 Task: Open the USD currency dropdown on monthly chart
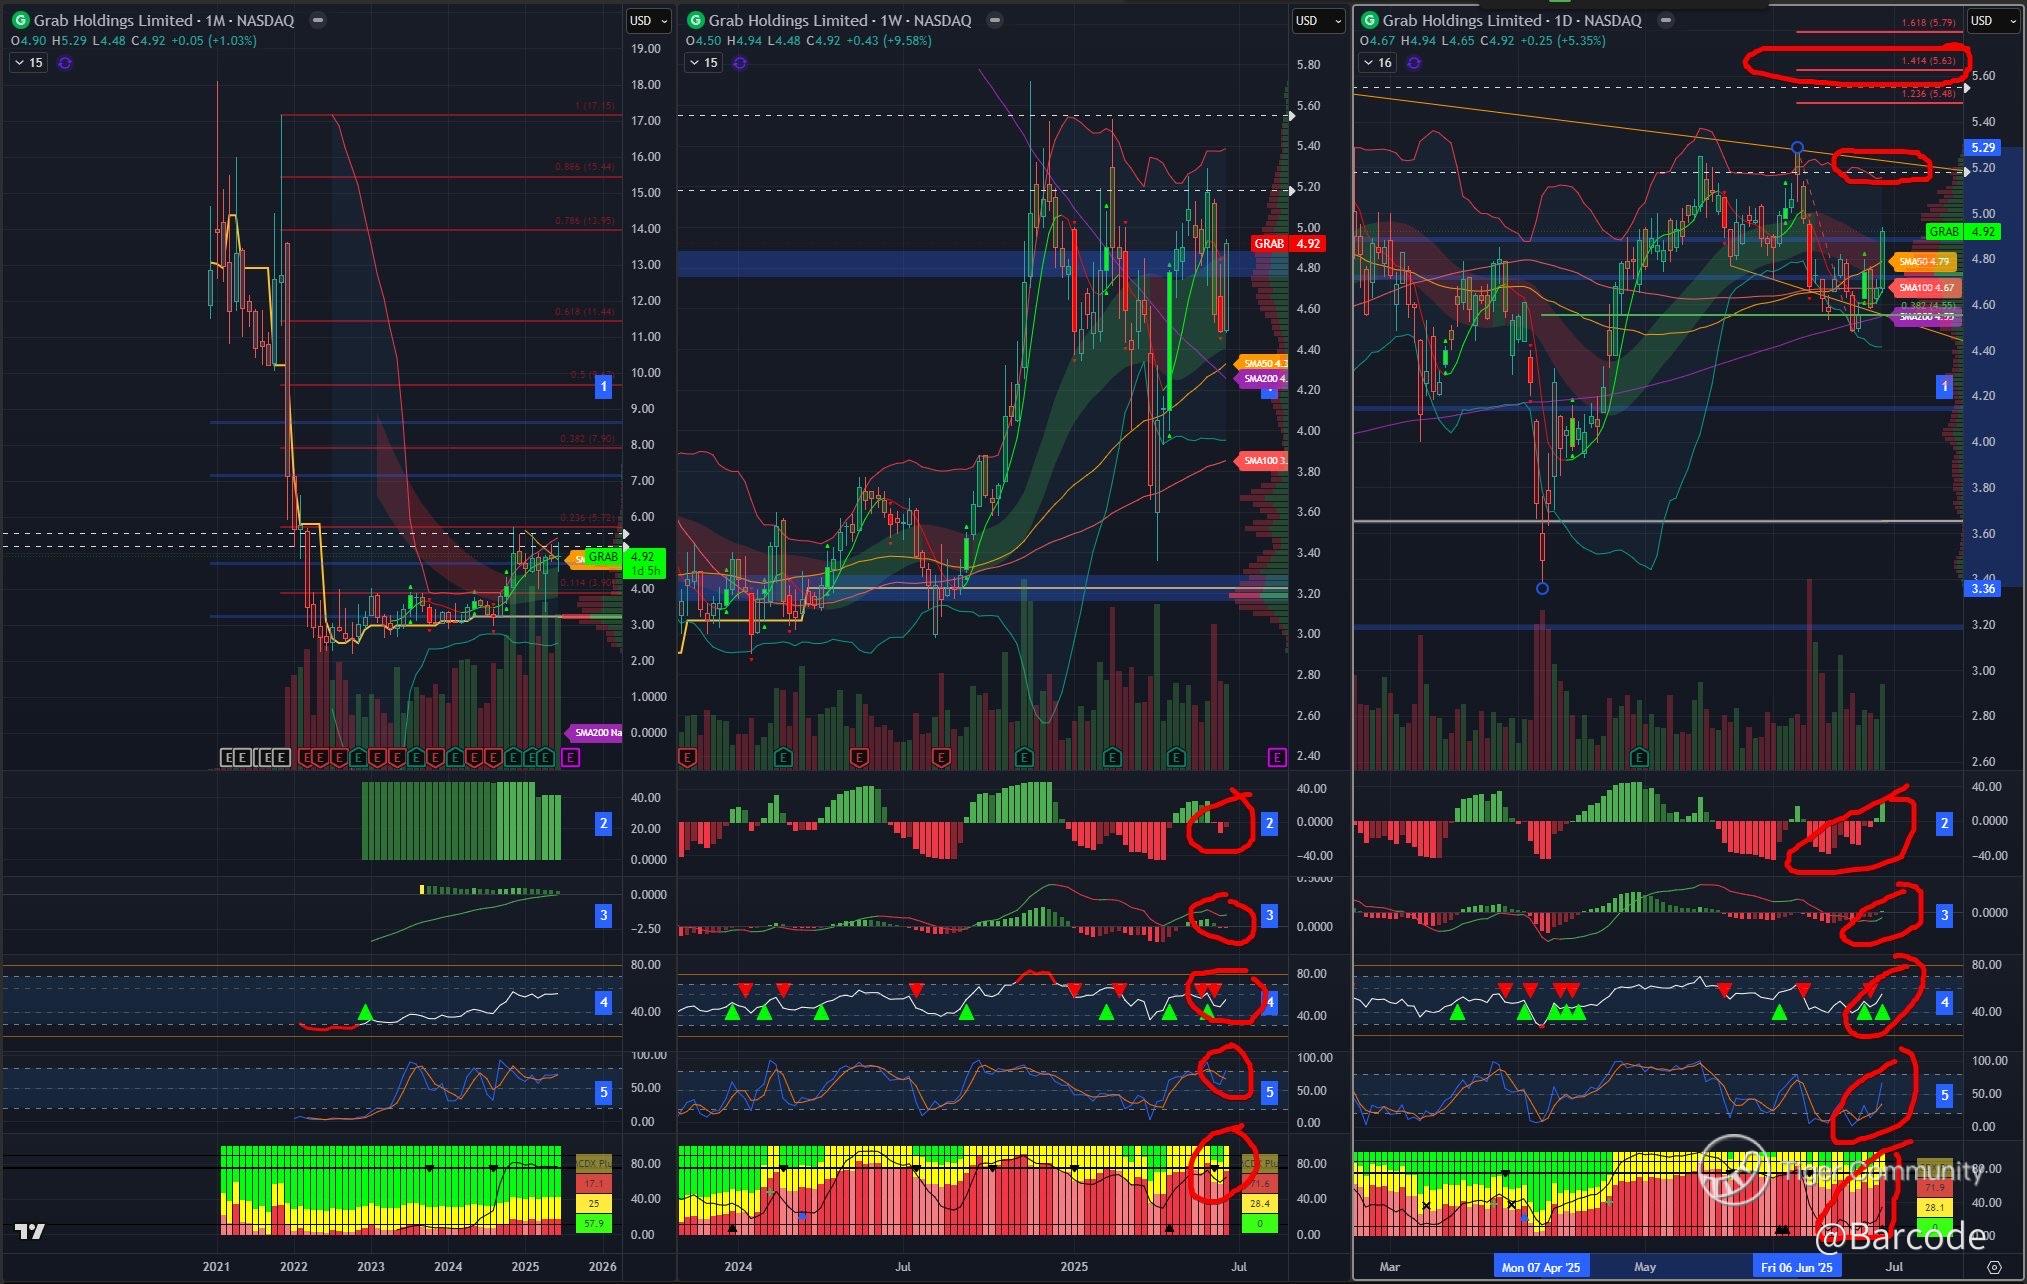646,21
